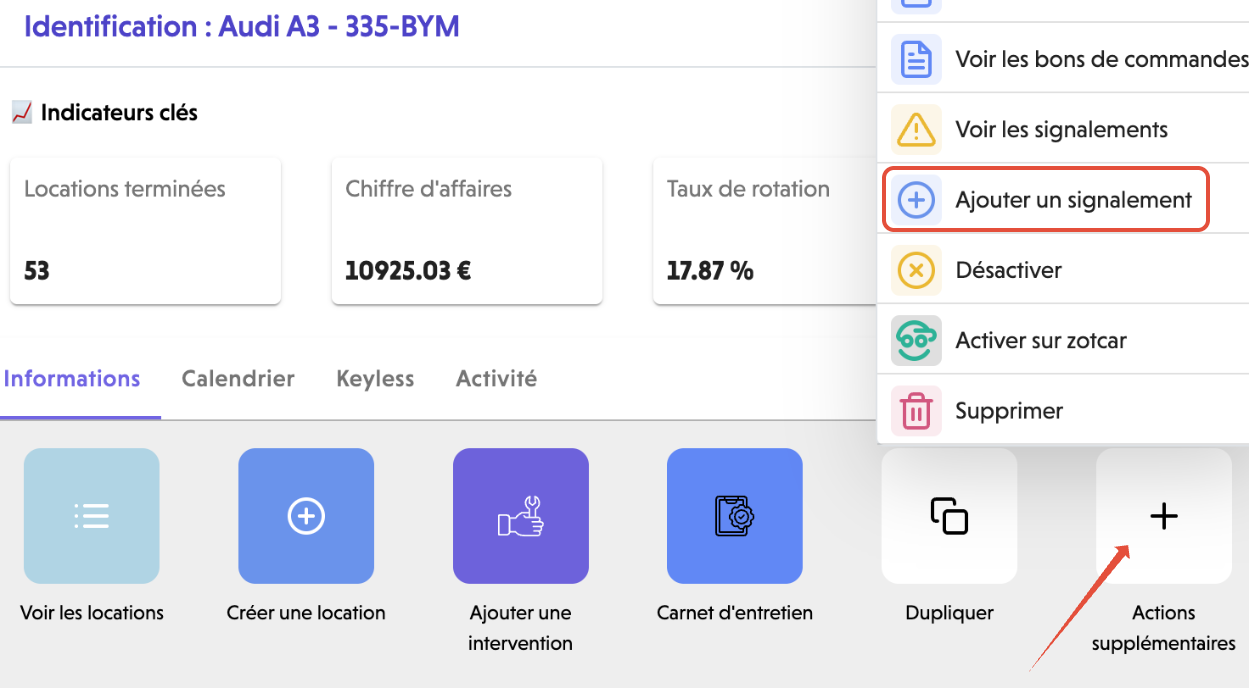1249x688 pixels.
Task: Click the Créer une location plus tile
Action: point(306,515)
